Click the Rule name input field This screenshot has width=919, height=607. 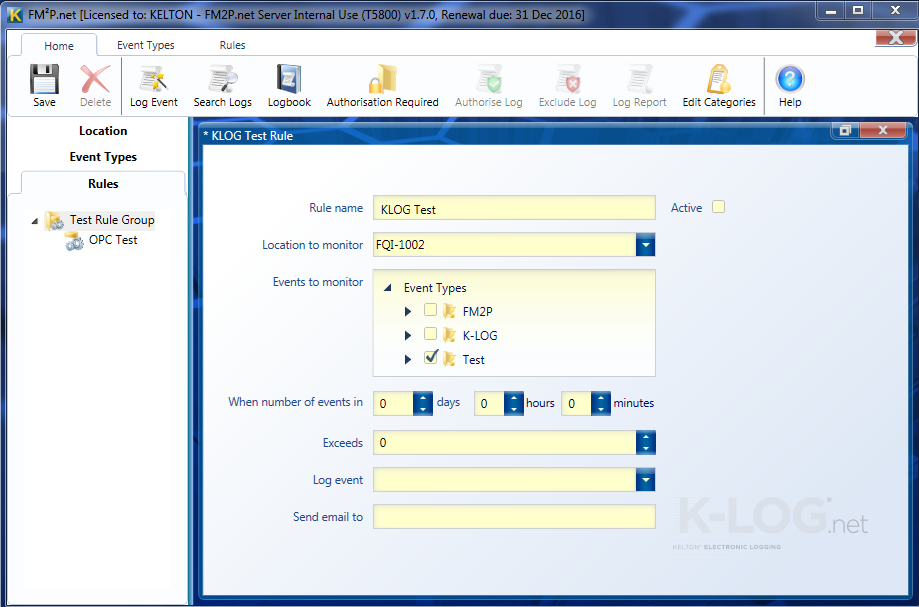click(514, 208)
